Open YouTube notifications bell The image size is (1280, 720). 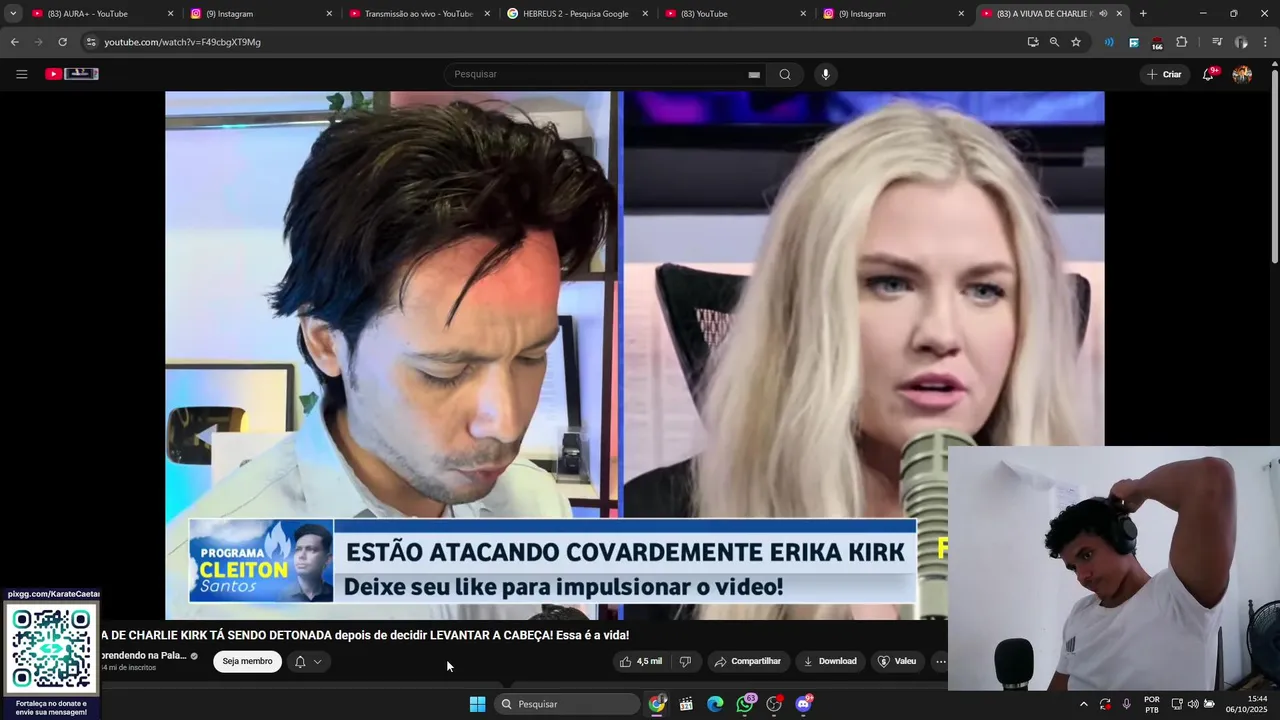[x=1208, y=74]
